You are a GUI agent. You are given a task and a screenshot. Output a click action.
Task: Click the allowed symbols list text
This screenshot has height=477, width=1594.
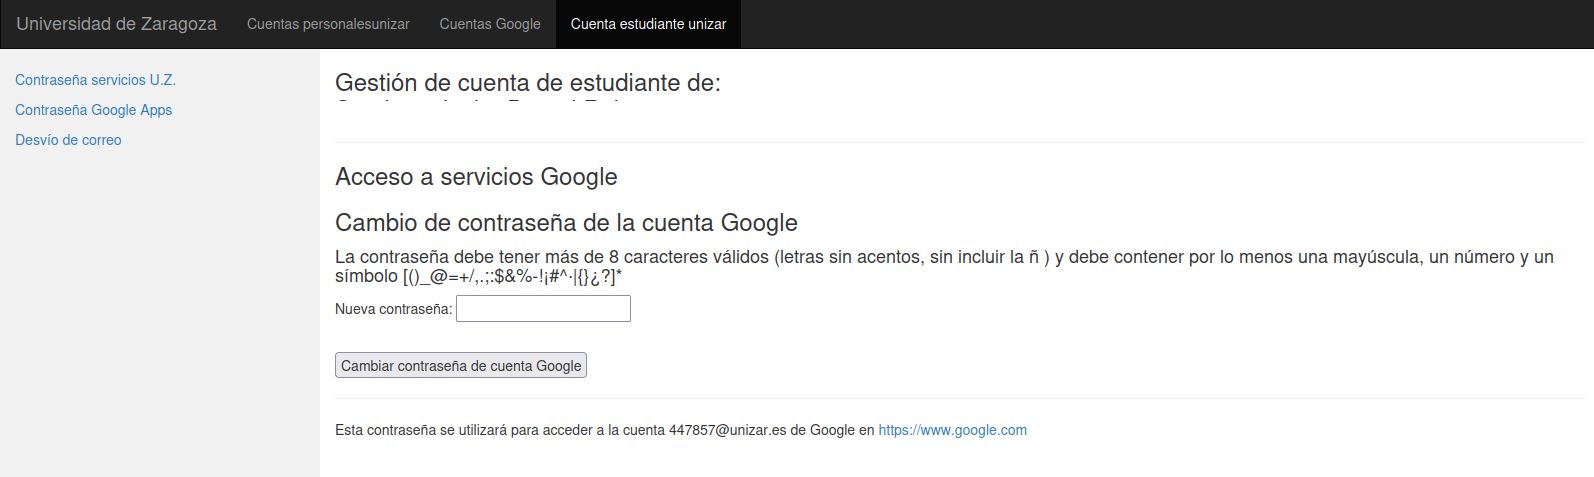[x=512, y=277]
